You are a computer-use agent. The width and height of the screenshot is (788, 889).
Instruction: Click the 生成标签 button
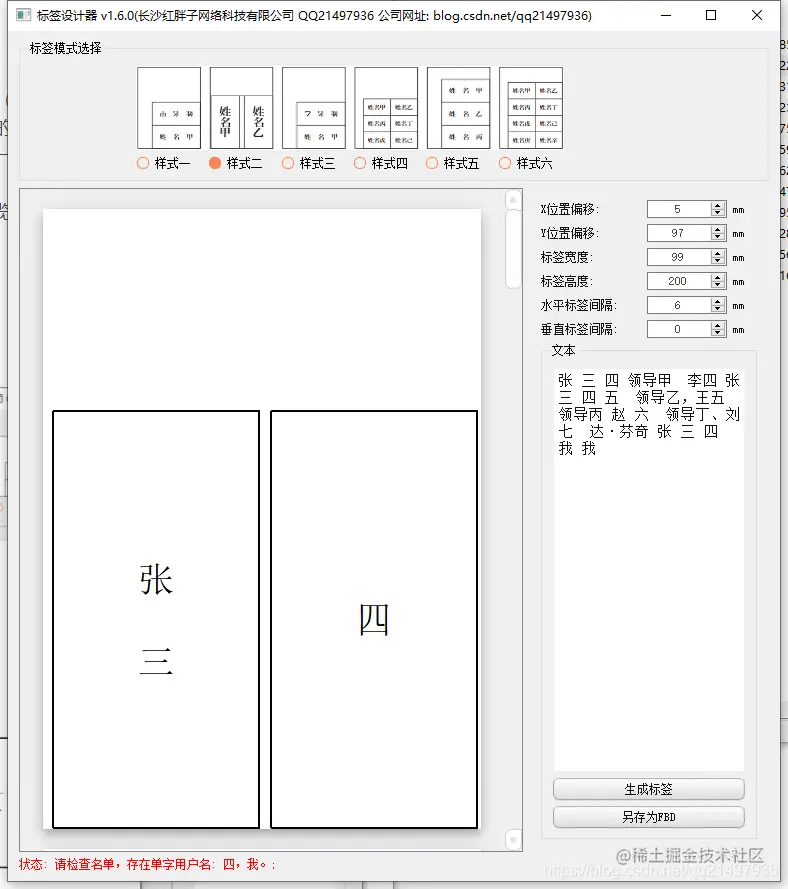pos(649,789)
